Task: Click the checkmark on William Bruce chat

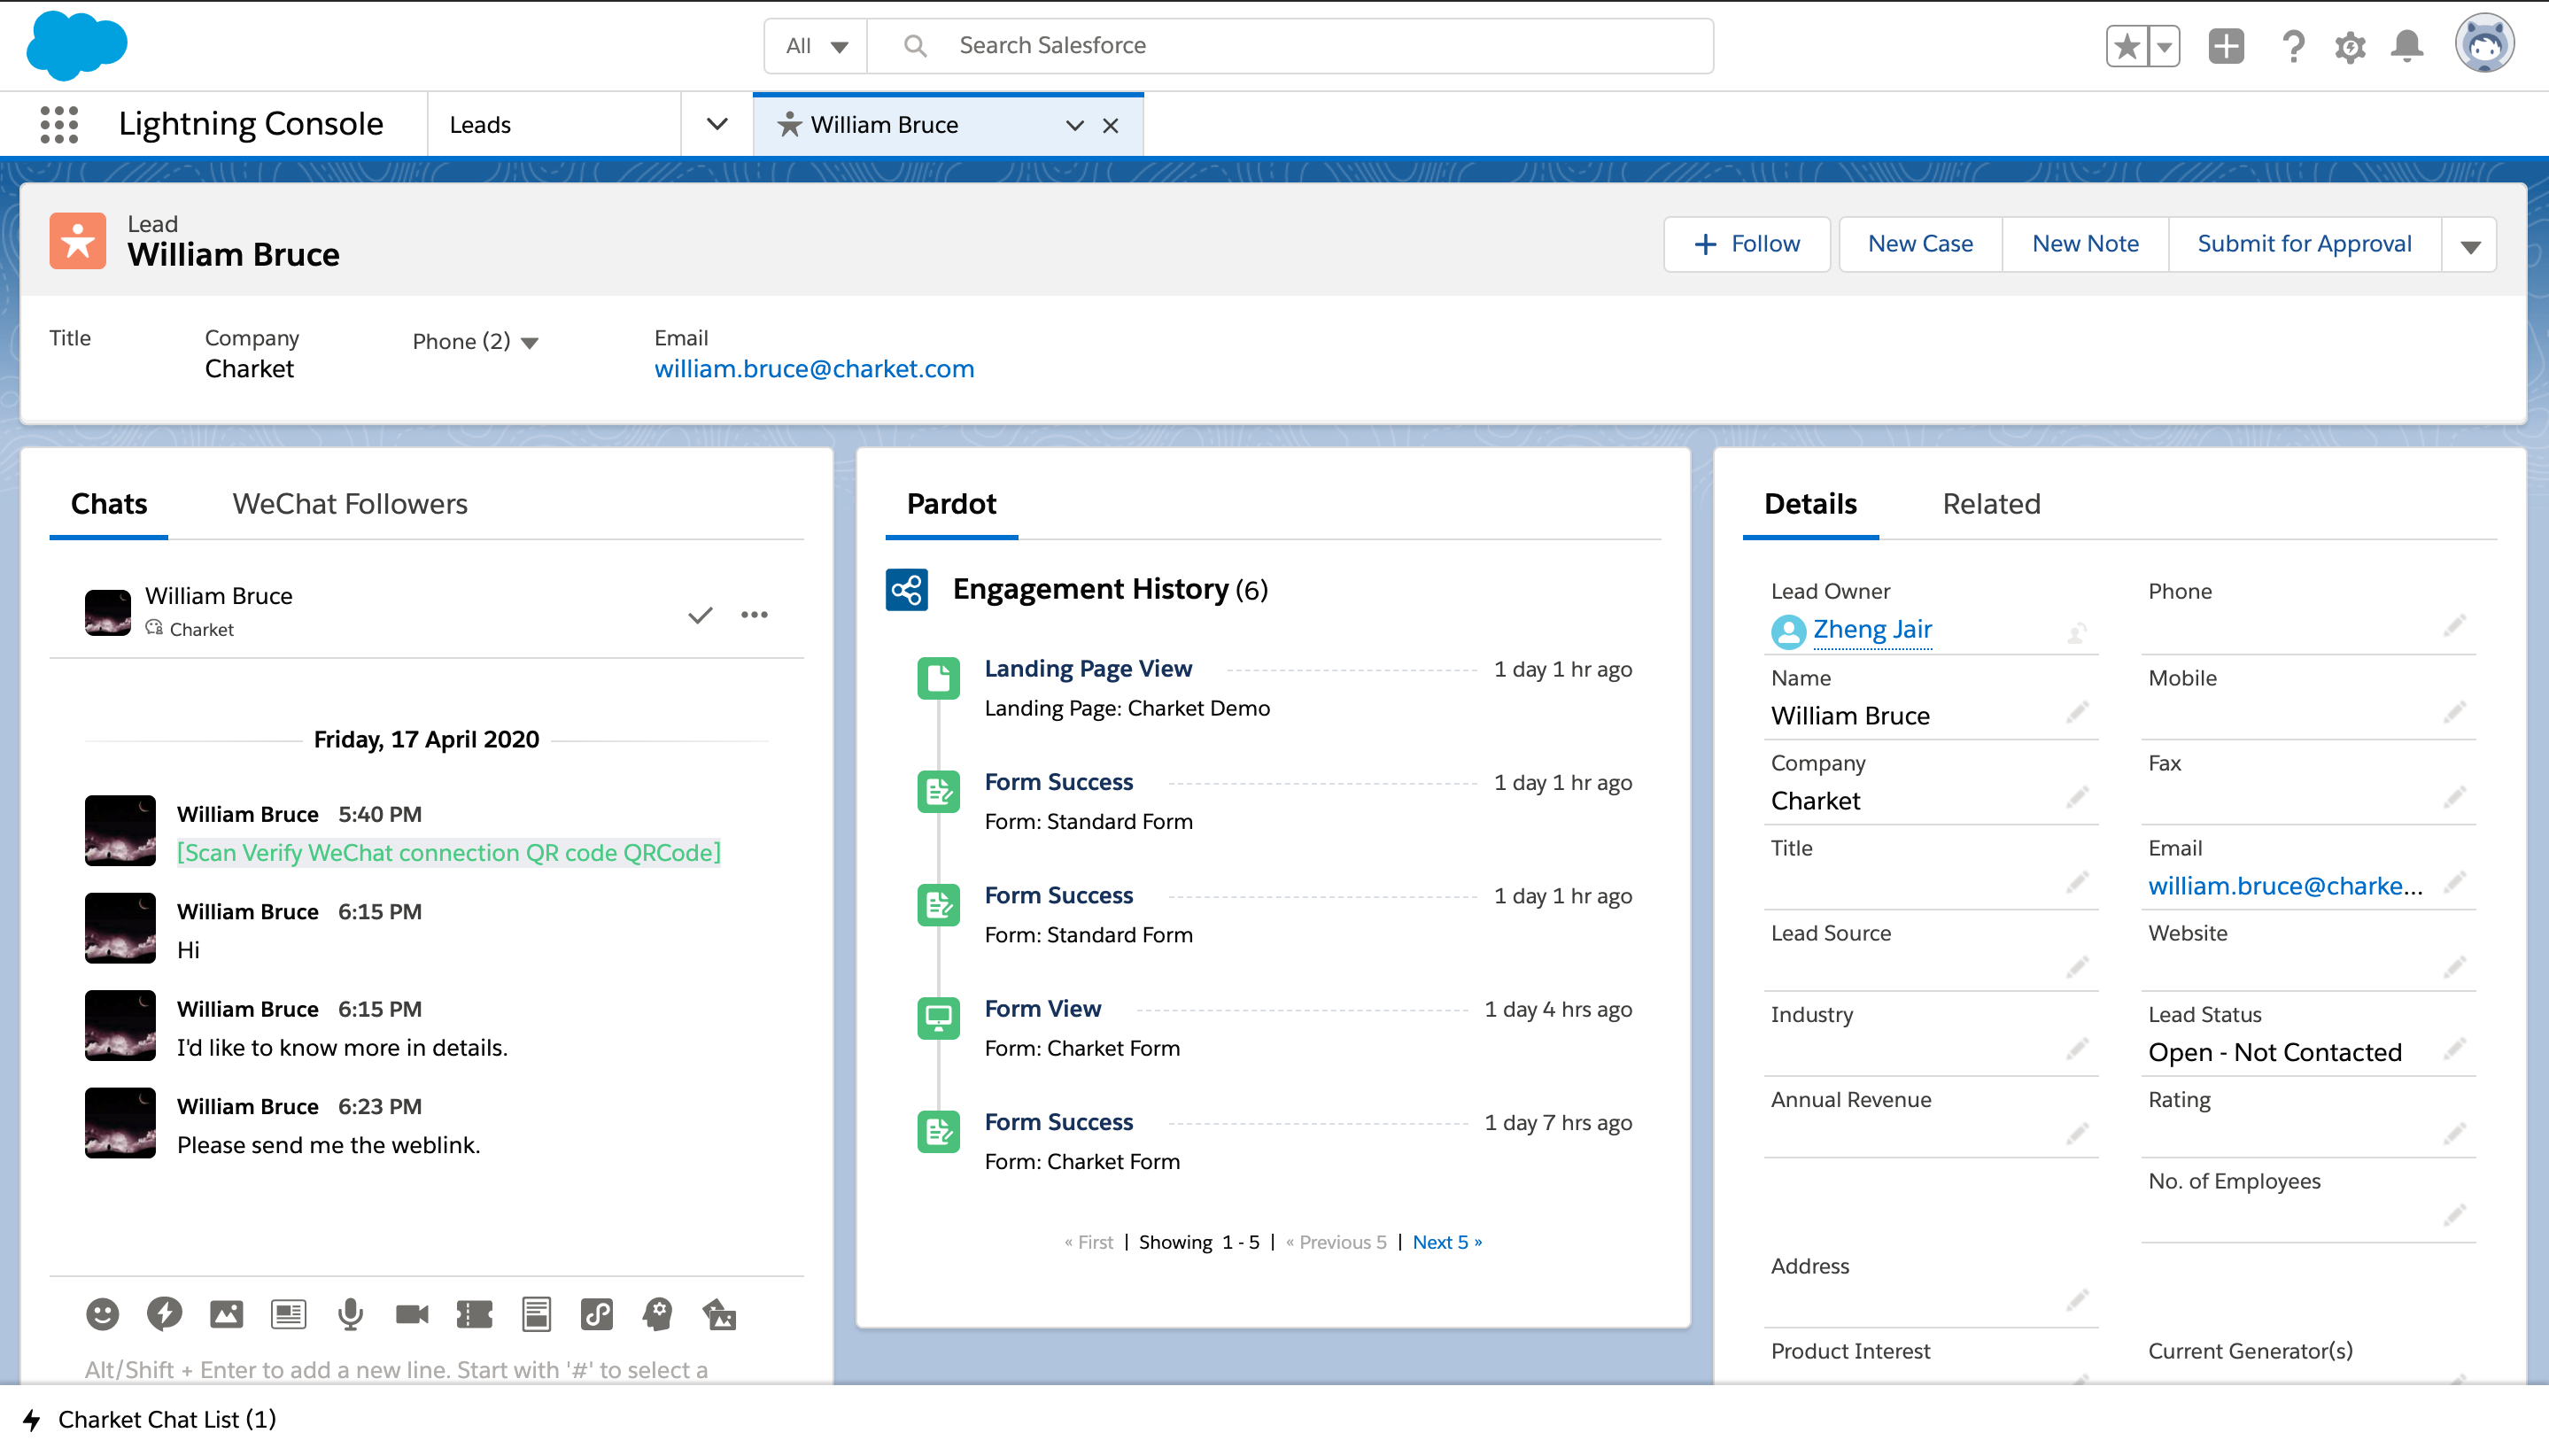Action: point(700,614)
